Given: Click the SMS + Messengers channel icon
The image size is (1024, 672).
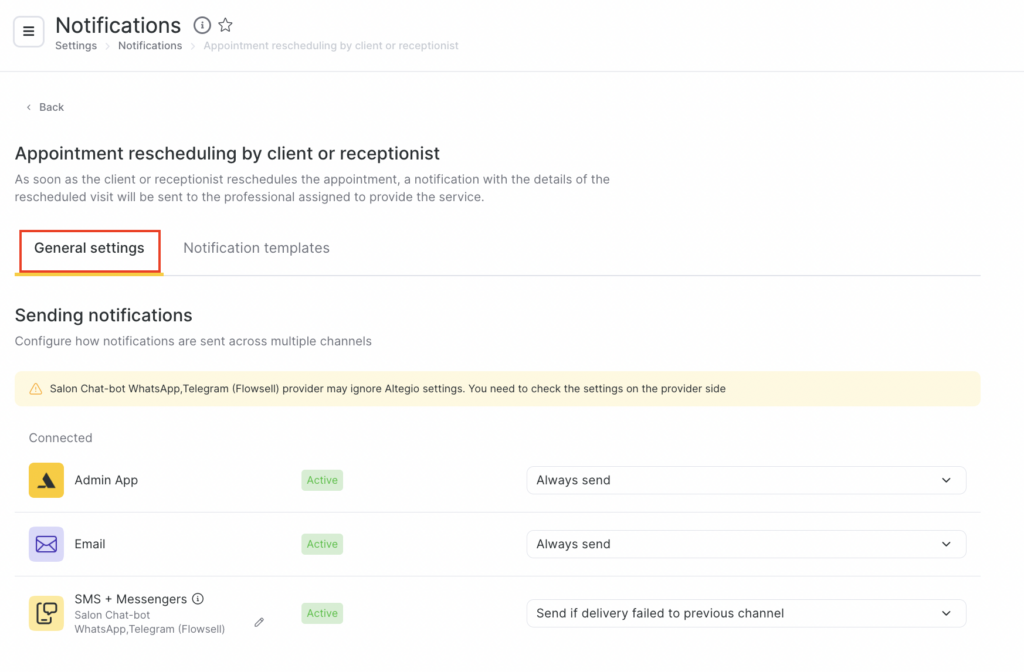Looking at the screenshot, I should (46, 613).
